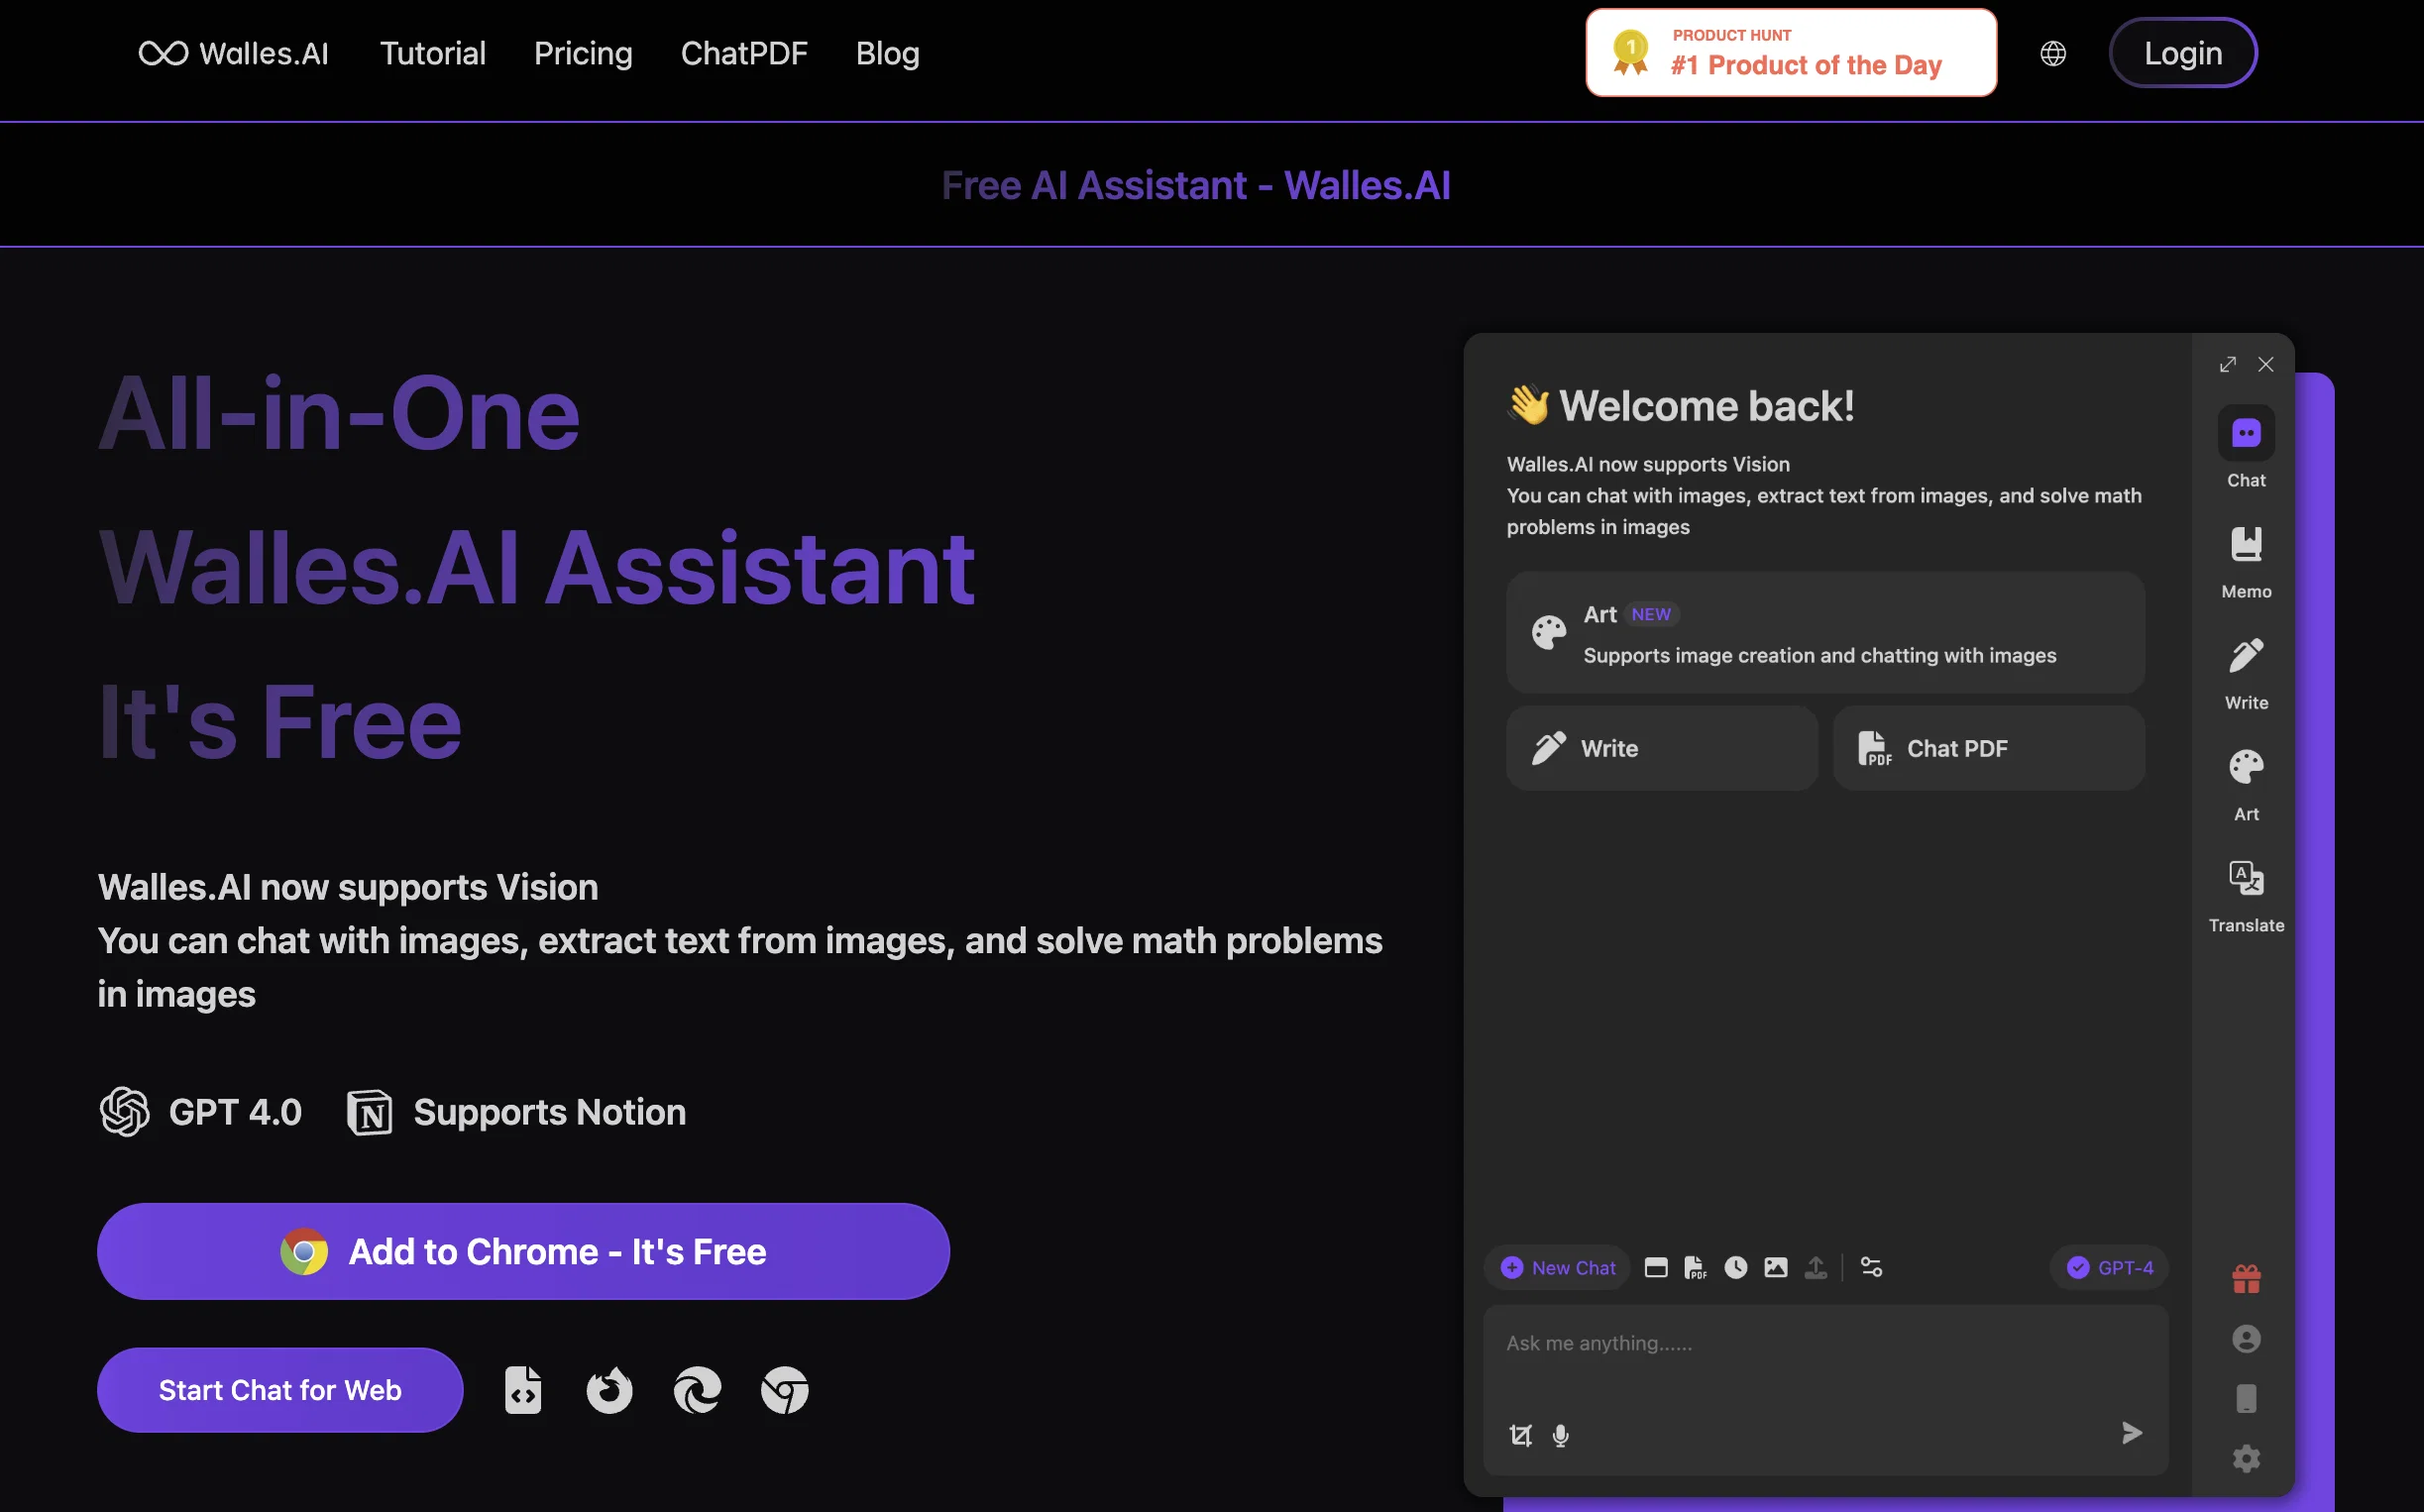Click the mobile phone icon in the sidebar
This screenshot has height=1512, width=2424.
[2246, 1398]
